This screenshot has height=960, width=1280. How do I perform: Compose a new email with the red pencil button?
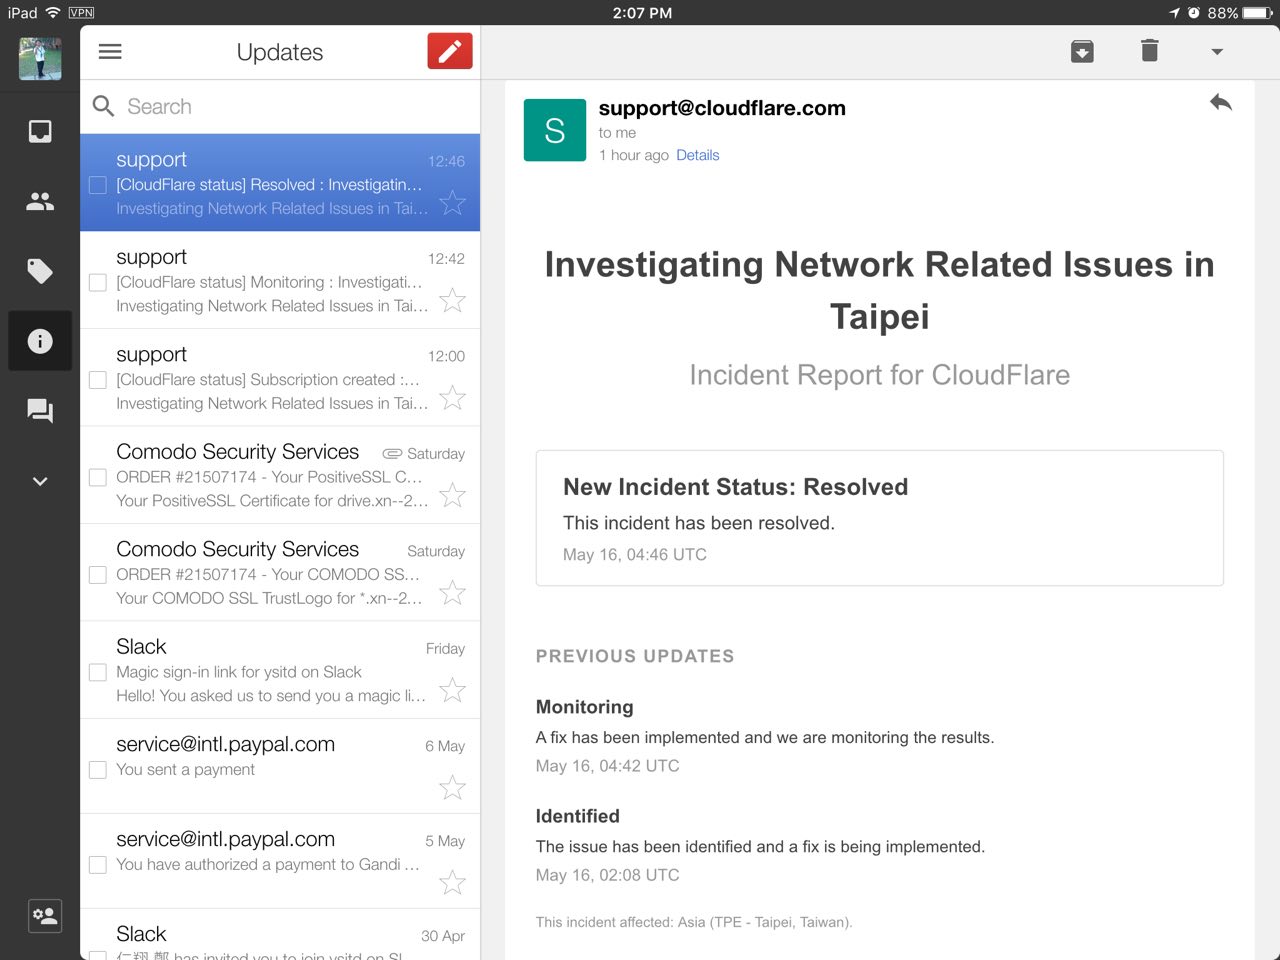point(449,52)
